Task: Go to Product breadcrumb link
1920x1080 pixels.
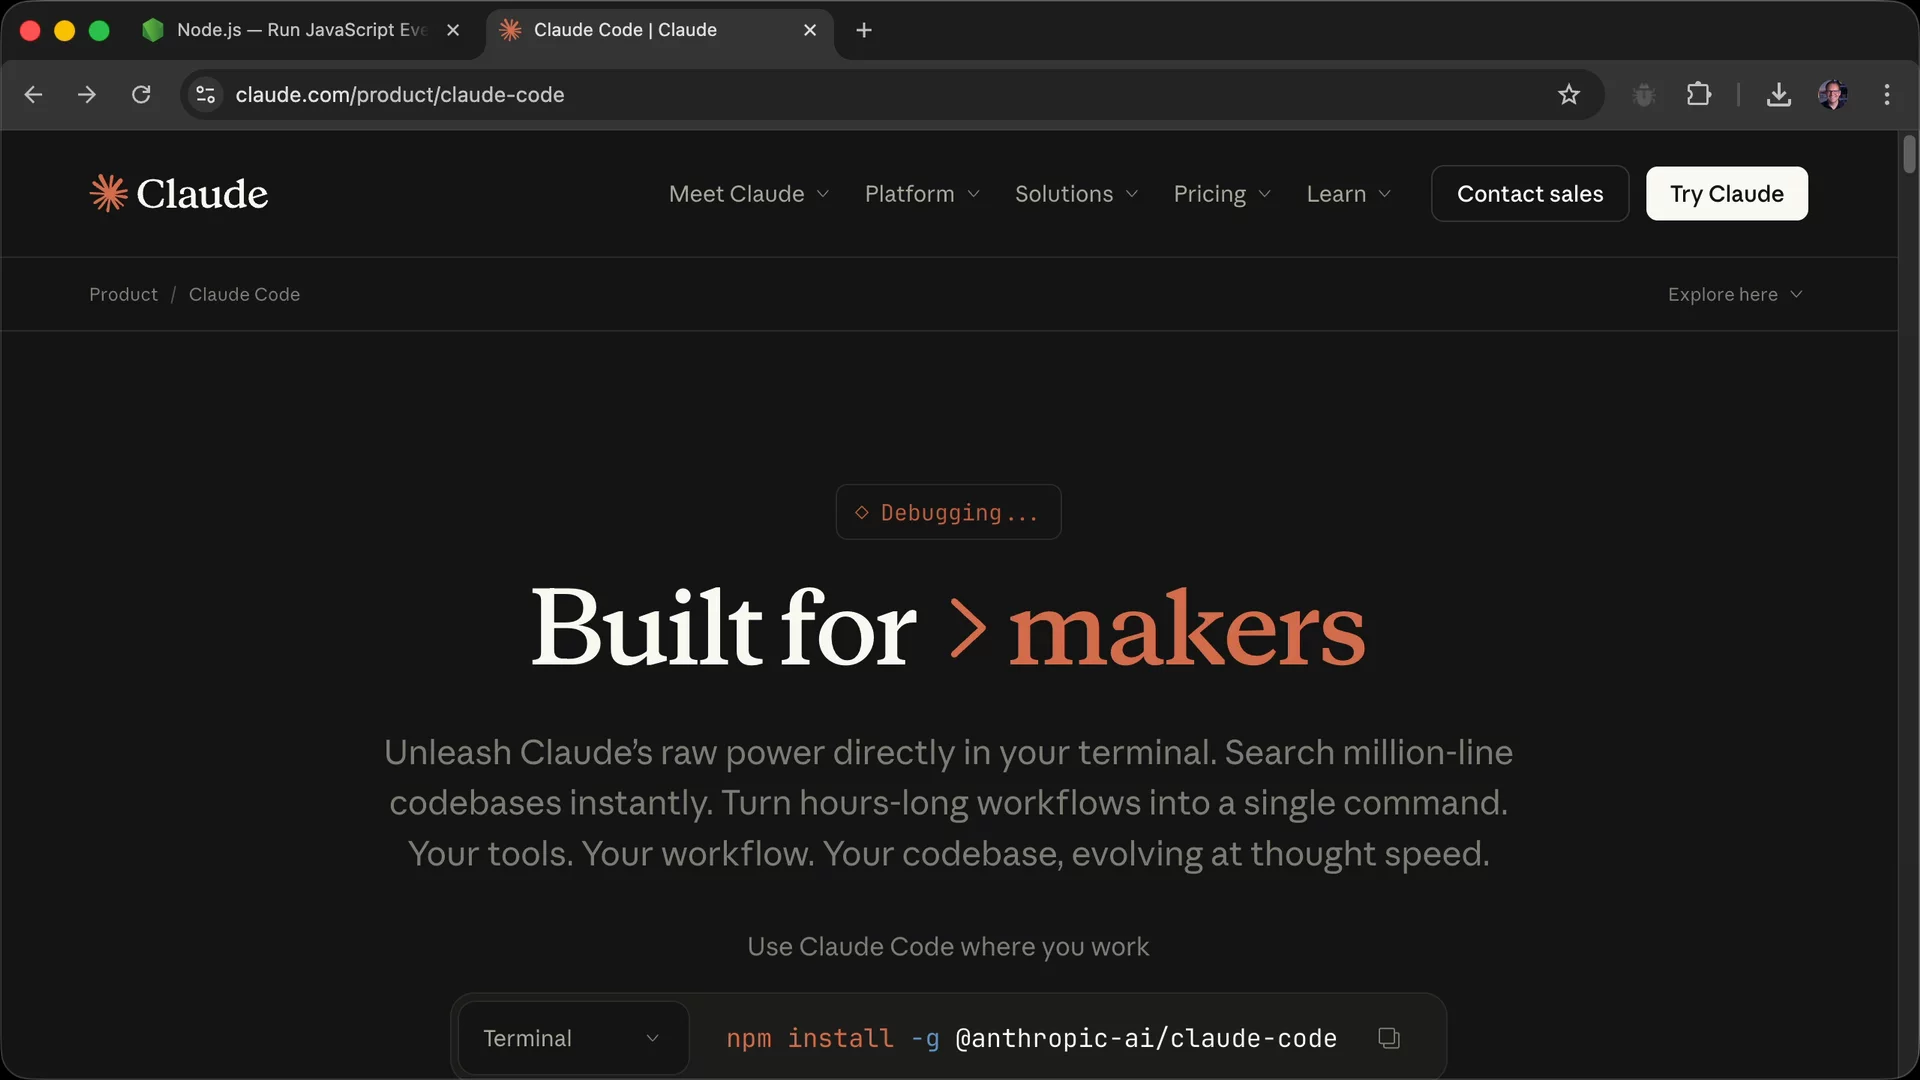Action: coord(123,294)
